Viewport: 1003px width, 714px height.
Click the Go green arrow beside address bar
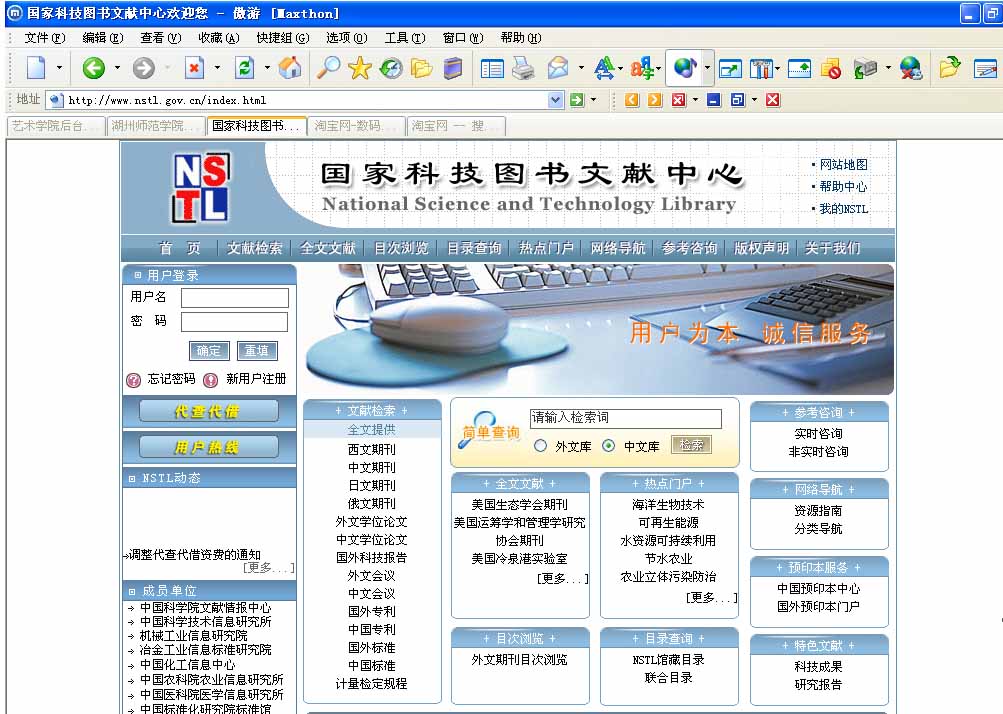tap(577, 100)
